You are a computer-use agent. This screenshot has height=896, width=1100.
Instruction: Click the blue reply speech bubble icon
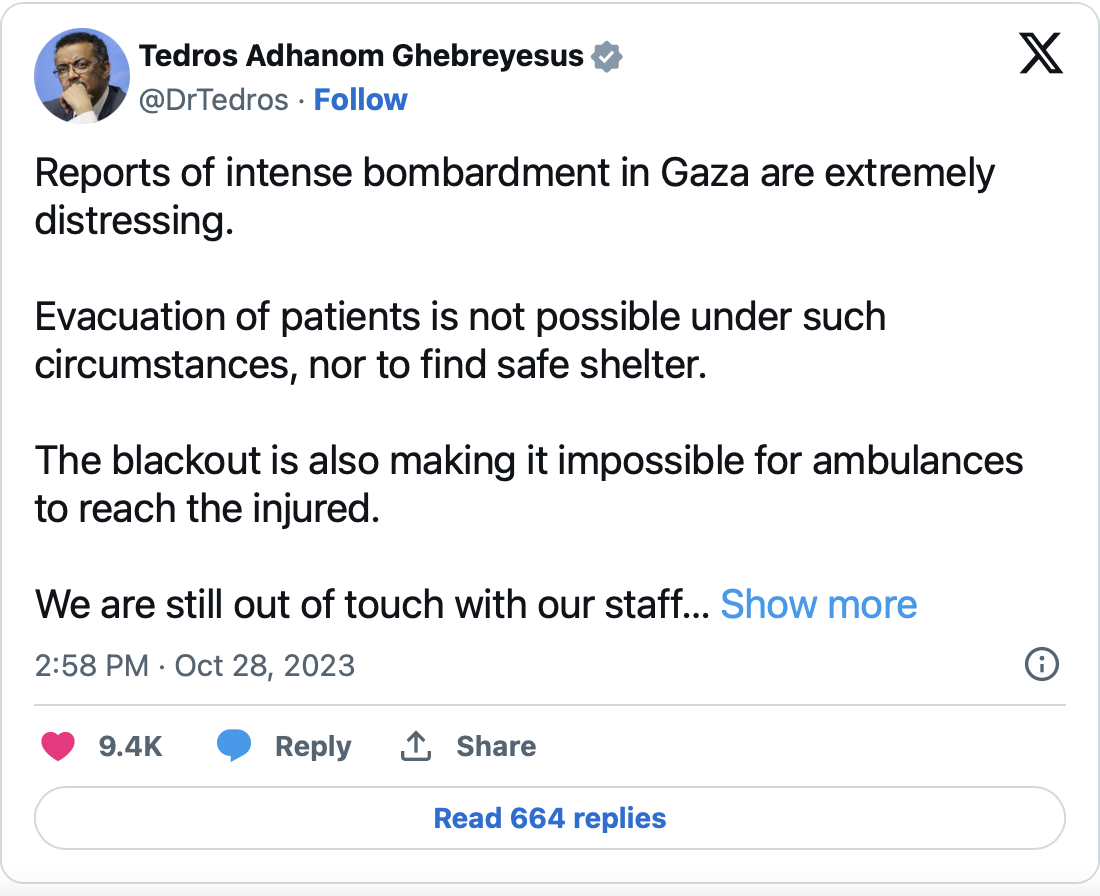coord(234,746)
